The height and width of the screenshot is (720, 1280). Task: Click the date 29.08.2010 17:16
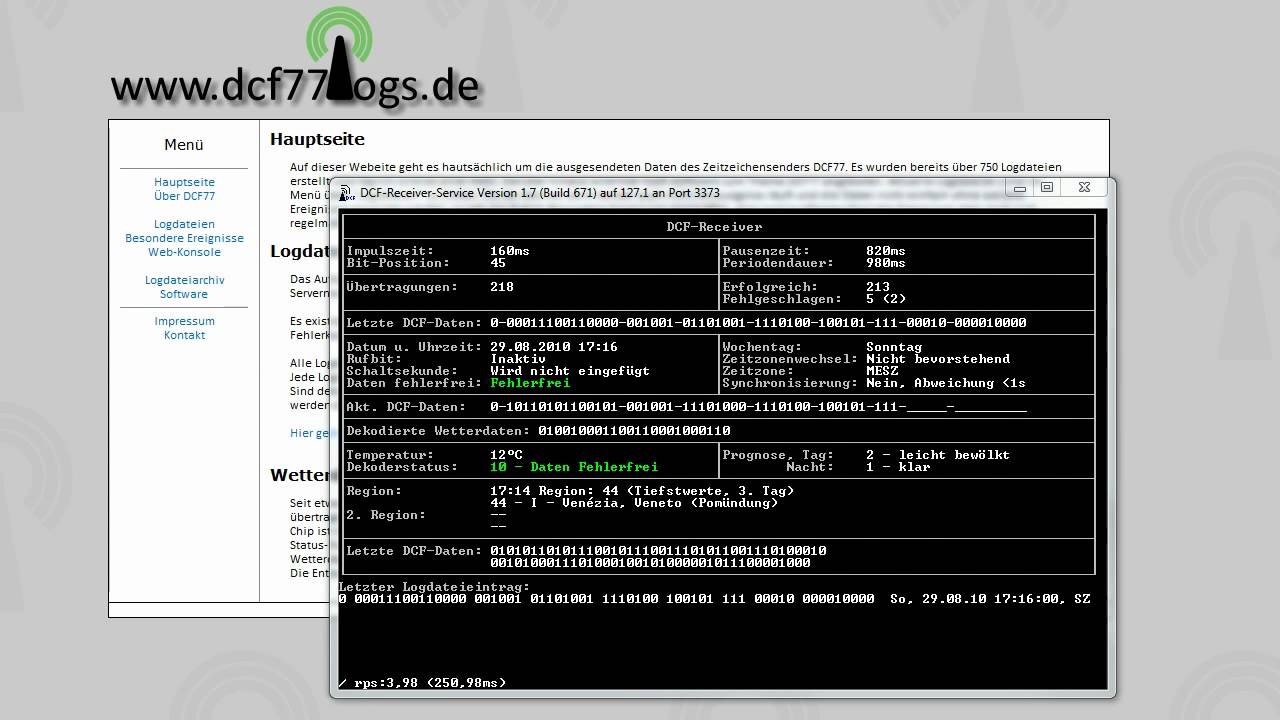[554, 347]
